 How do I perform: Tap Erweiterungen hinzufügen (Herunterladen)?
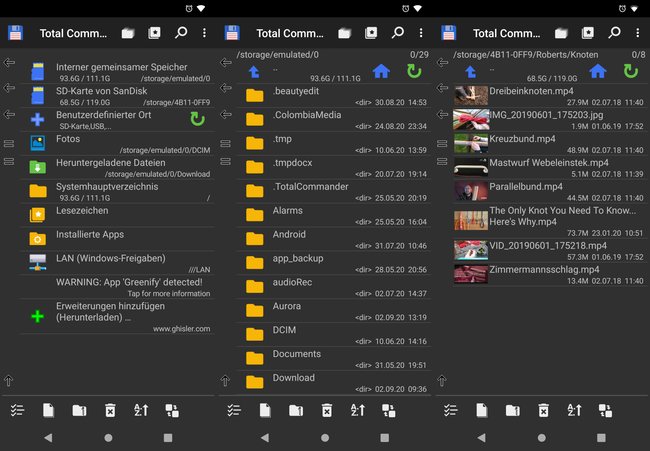(117, 317)
